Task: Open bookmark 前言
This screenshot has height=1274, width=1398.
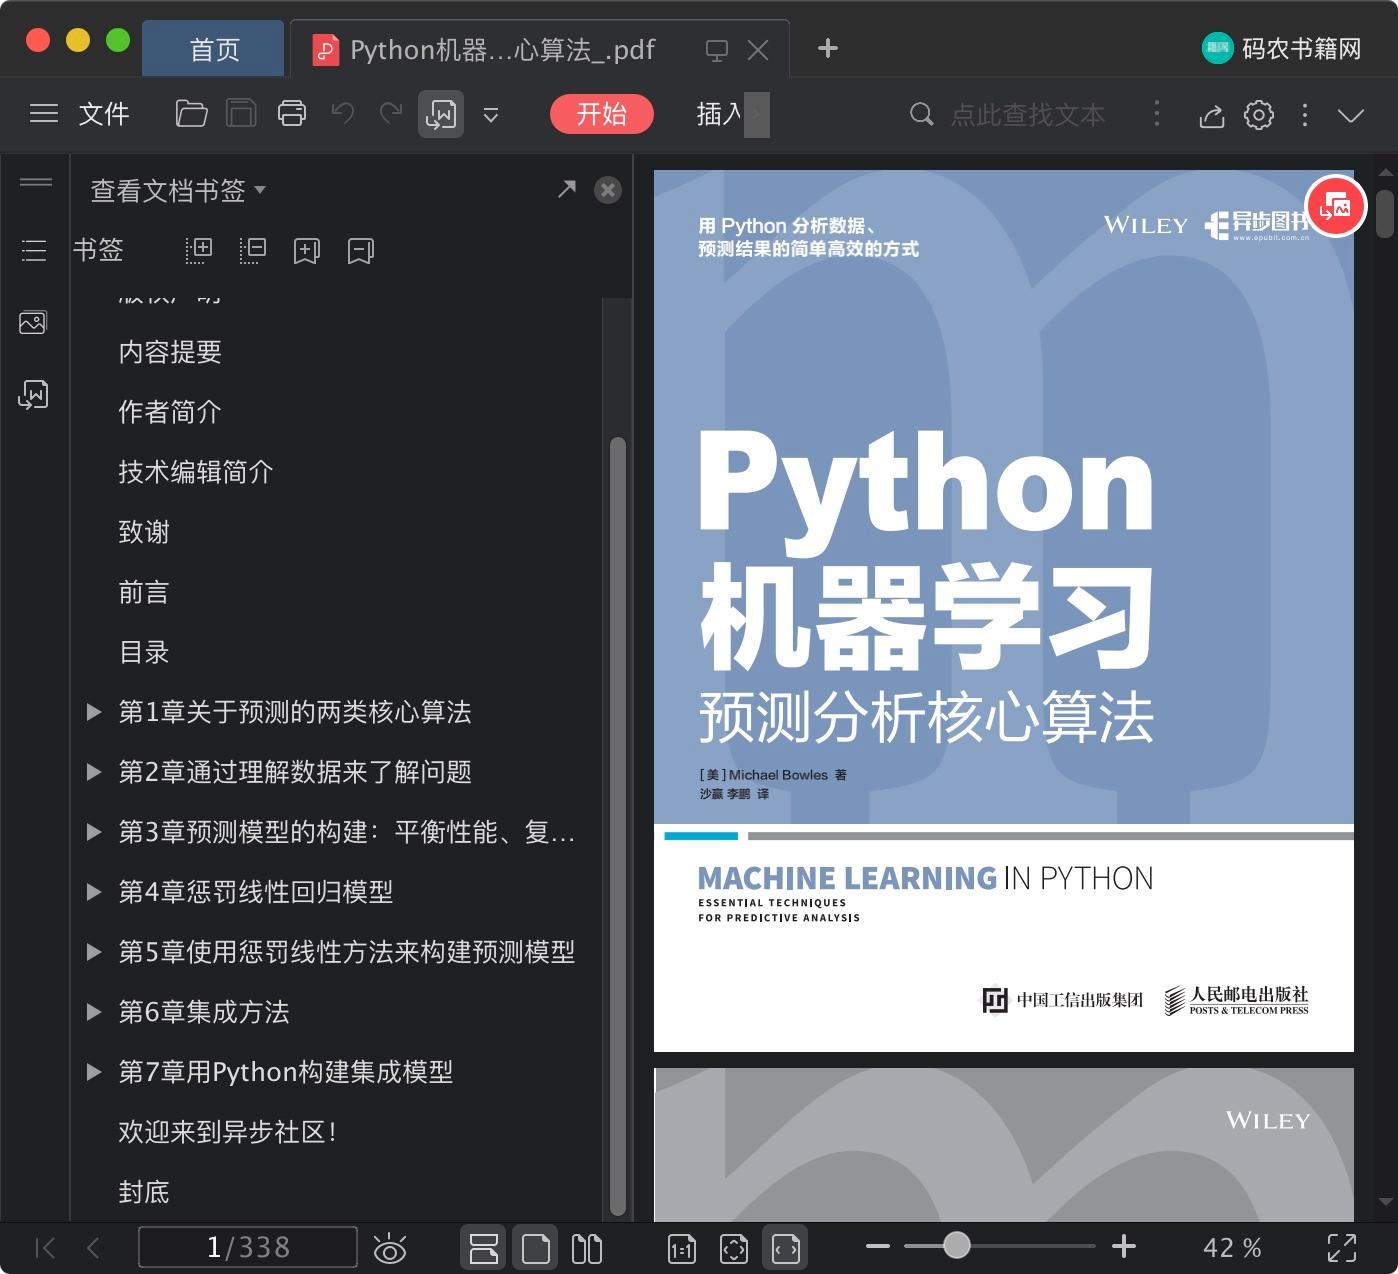Action: 144,592
